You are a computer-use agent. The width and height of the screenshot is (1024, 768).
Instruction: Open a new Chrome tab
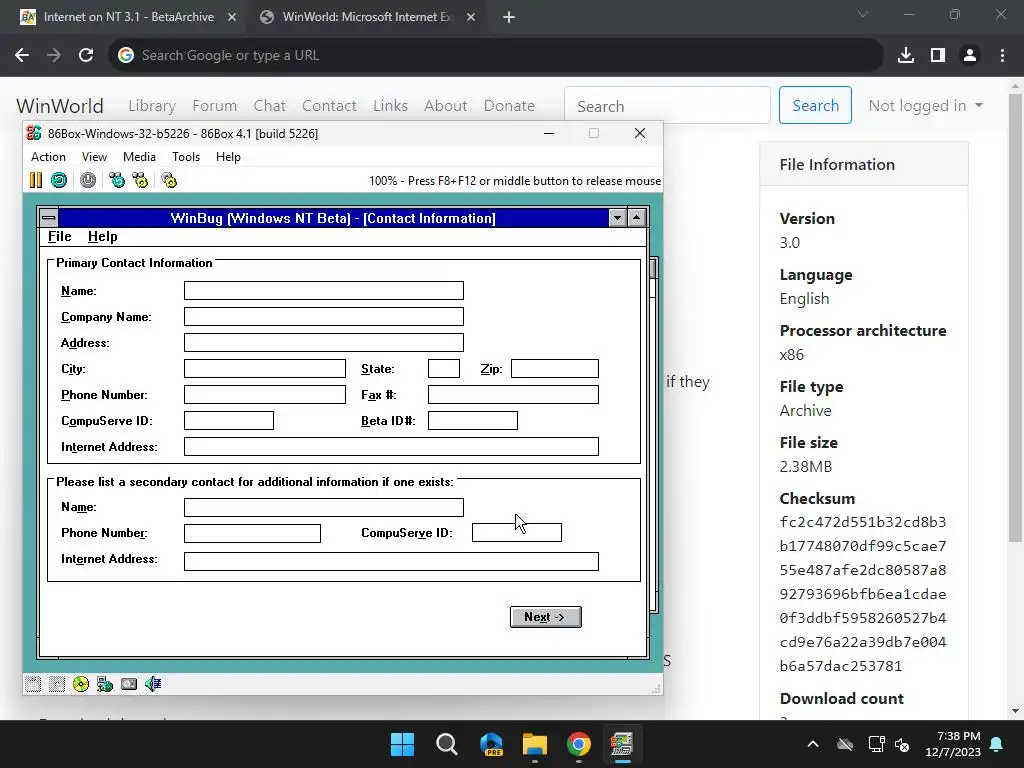(509, 17)
